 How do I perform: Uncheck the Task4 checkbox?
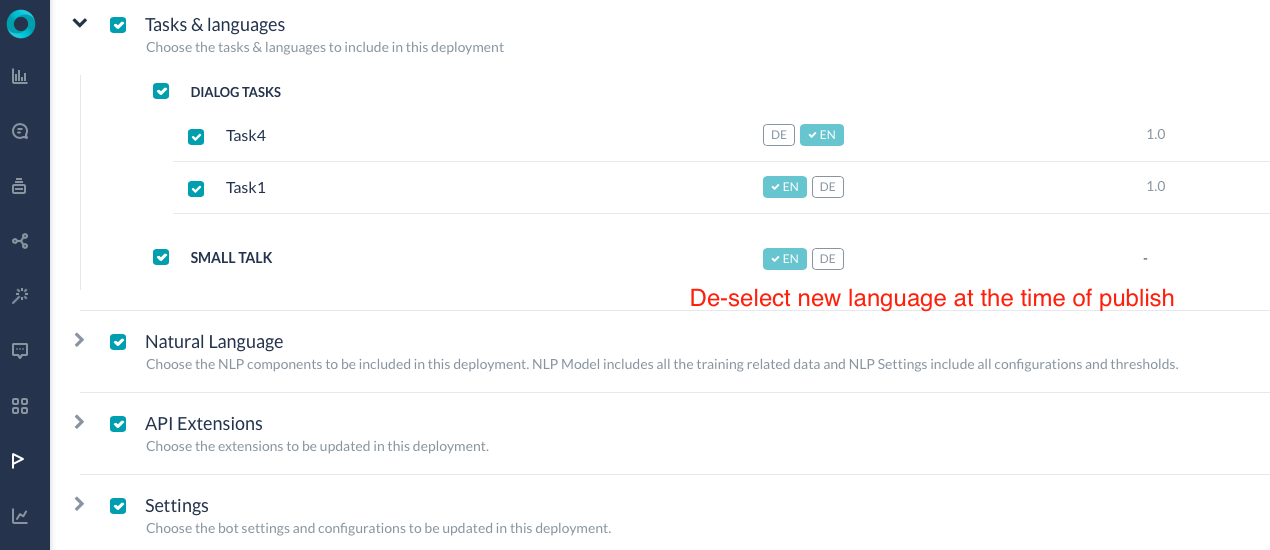coord(196,136)
